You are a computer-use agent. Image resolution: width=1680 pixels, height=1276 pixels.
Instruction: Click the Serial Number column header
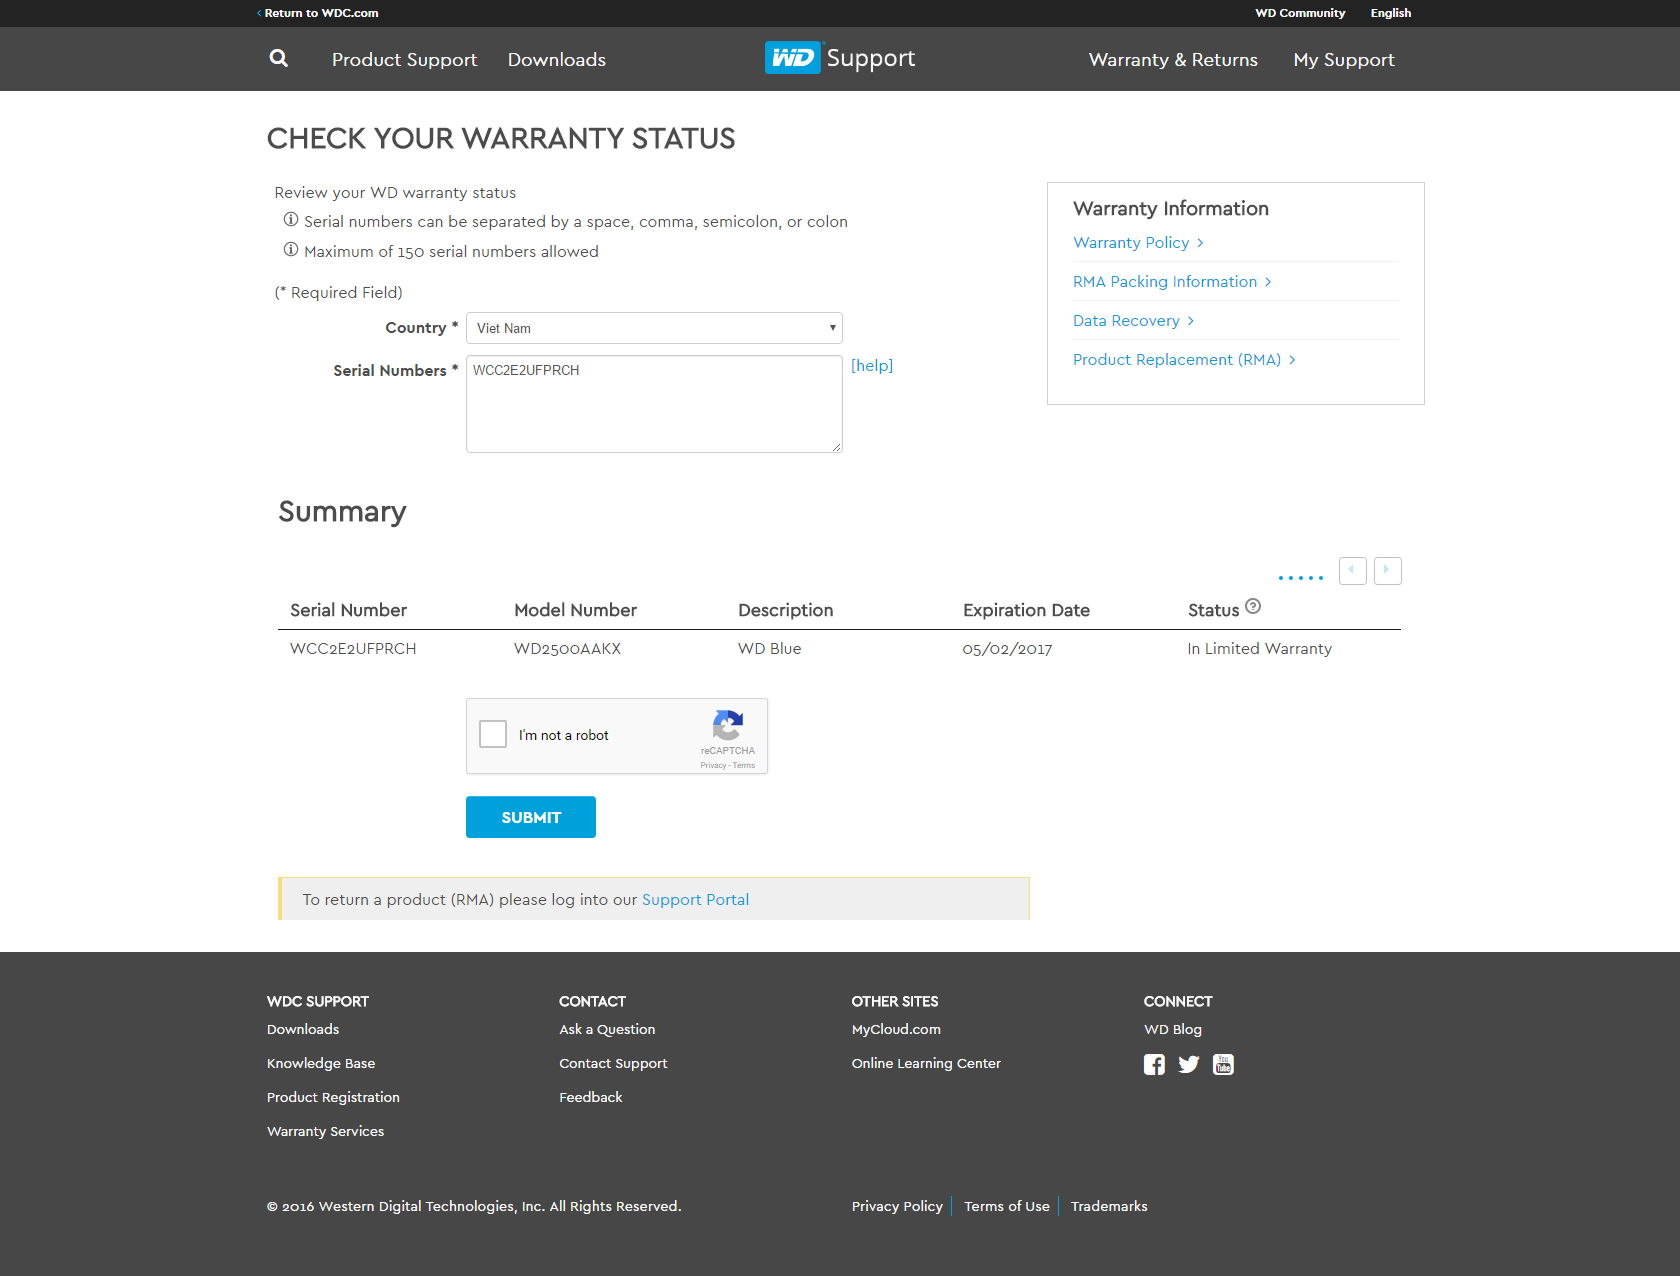pyautogui.click(x=348, y=610)
